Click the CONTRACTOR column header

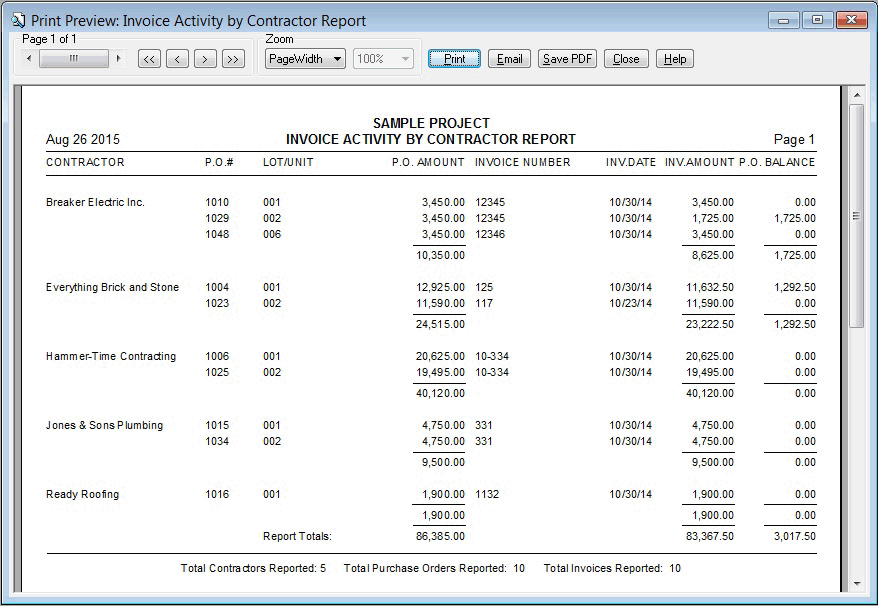(85, 162)
